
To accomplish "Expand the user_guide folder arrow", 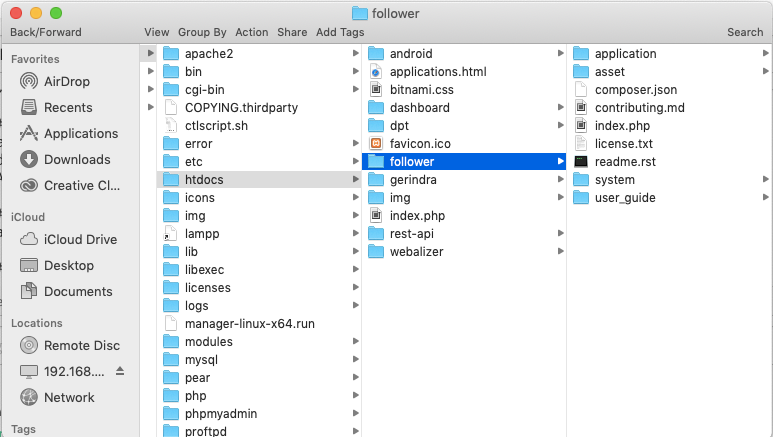I will tap(765, 197).
